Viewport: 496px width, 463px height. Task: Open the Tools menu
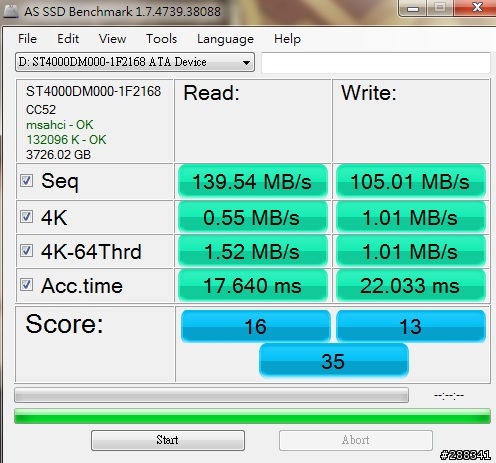161,39
